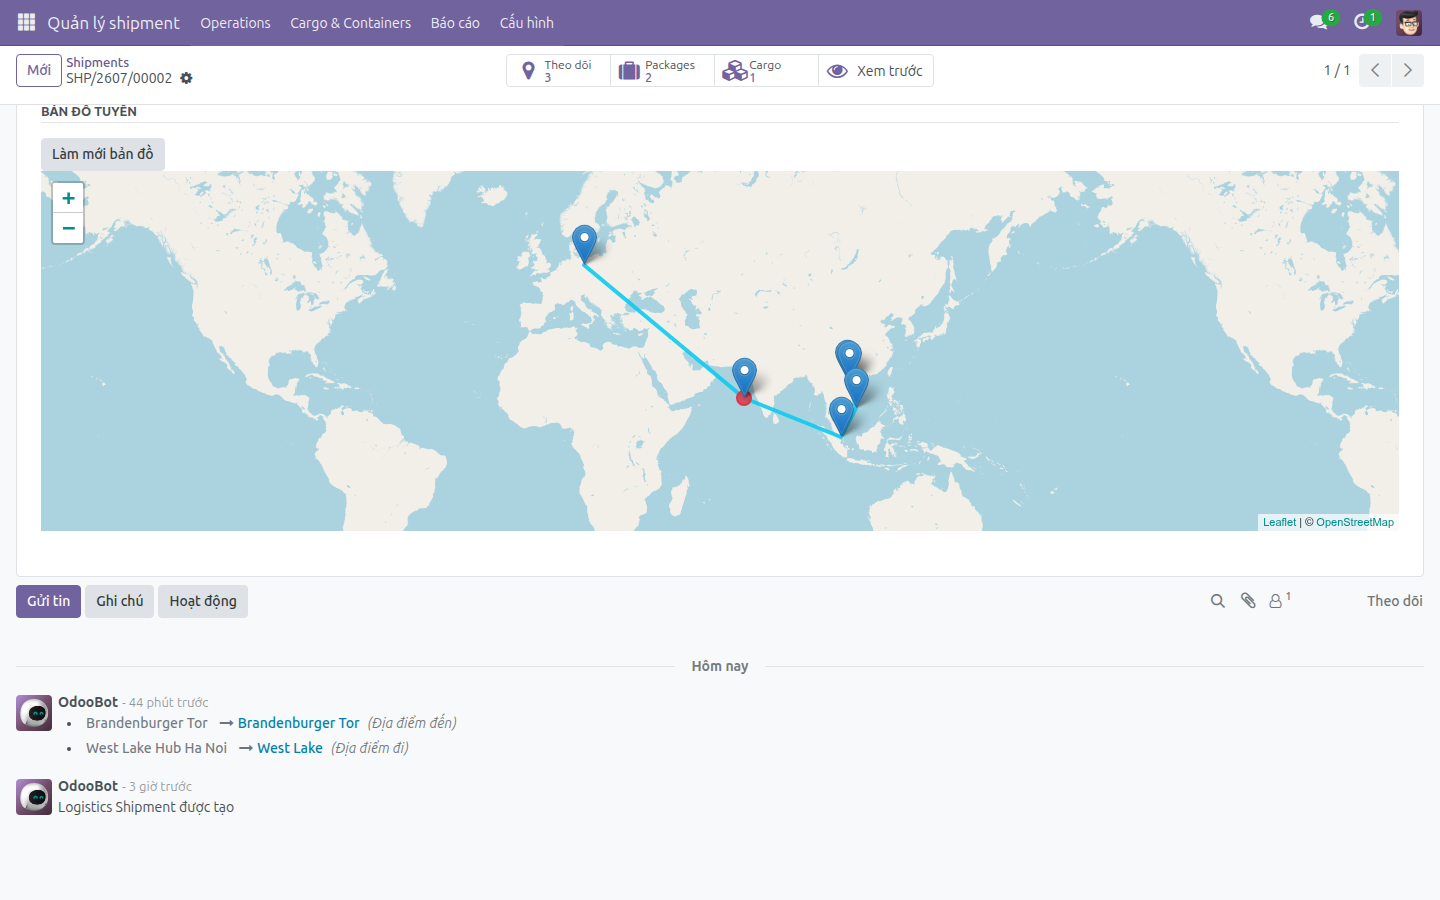Click Làm mới bản đồ button
This screenshot has height=900, width=1440.
[x=103, y=154]
